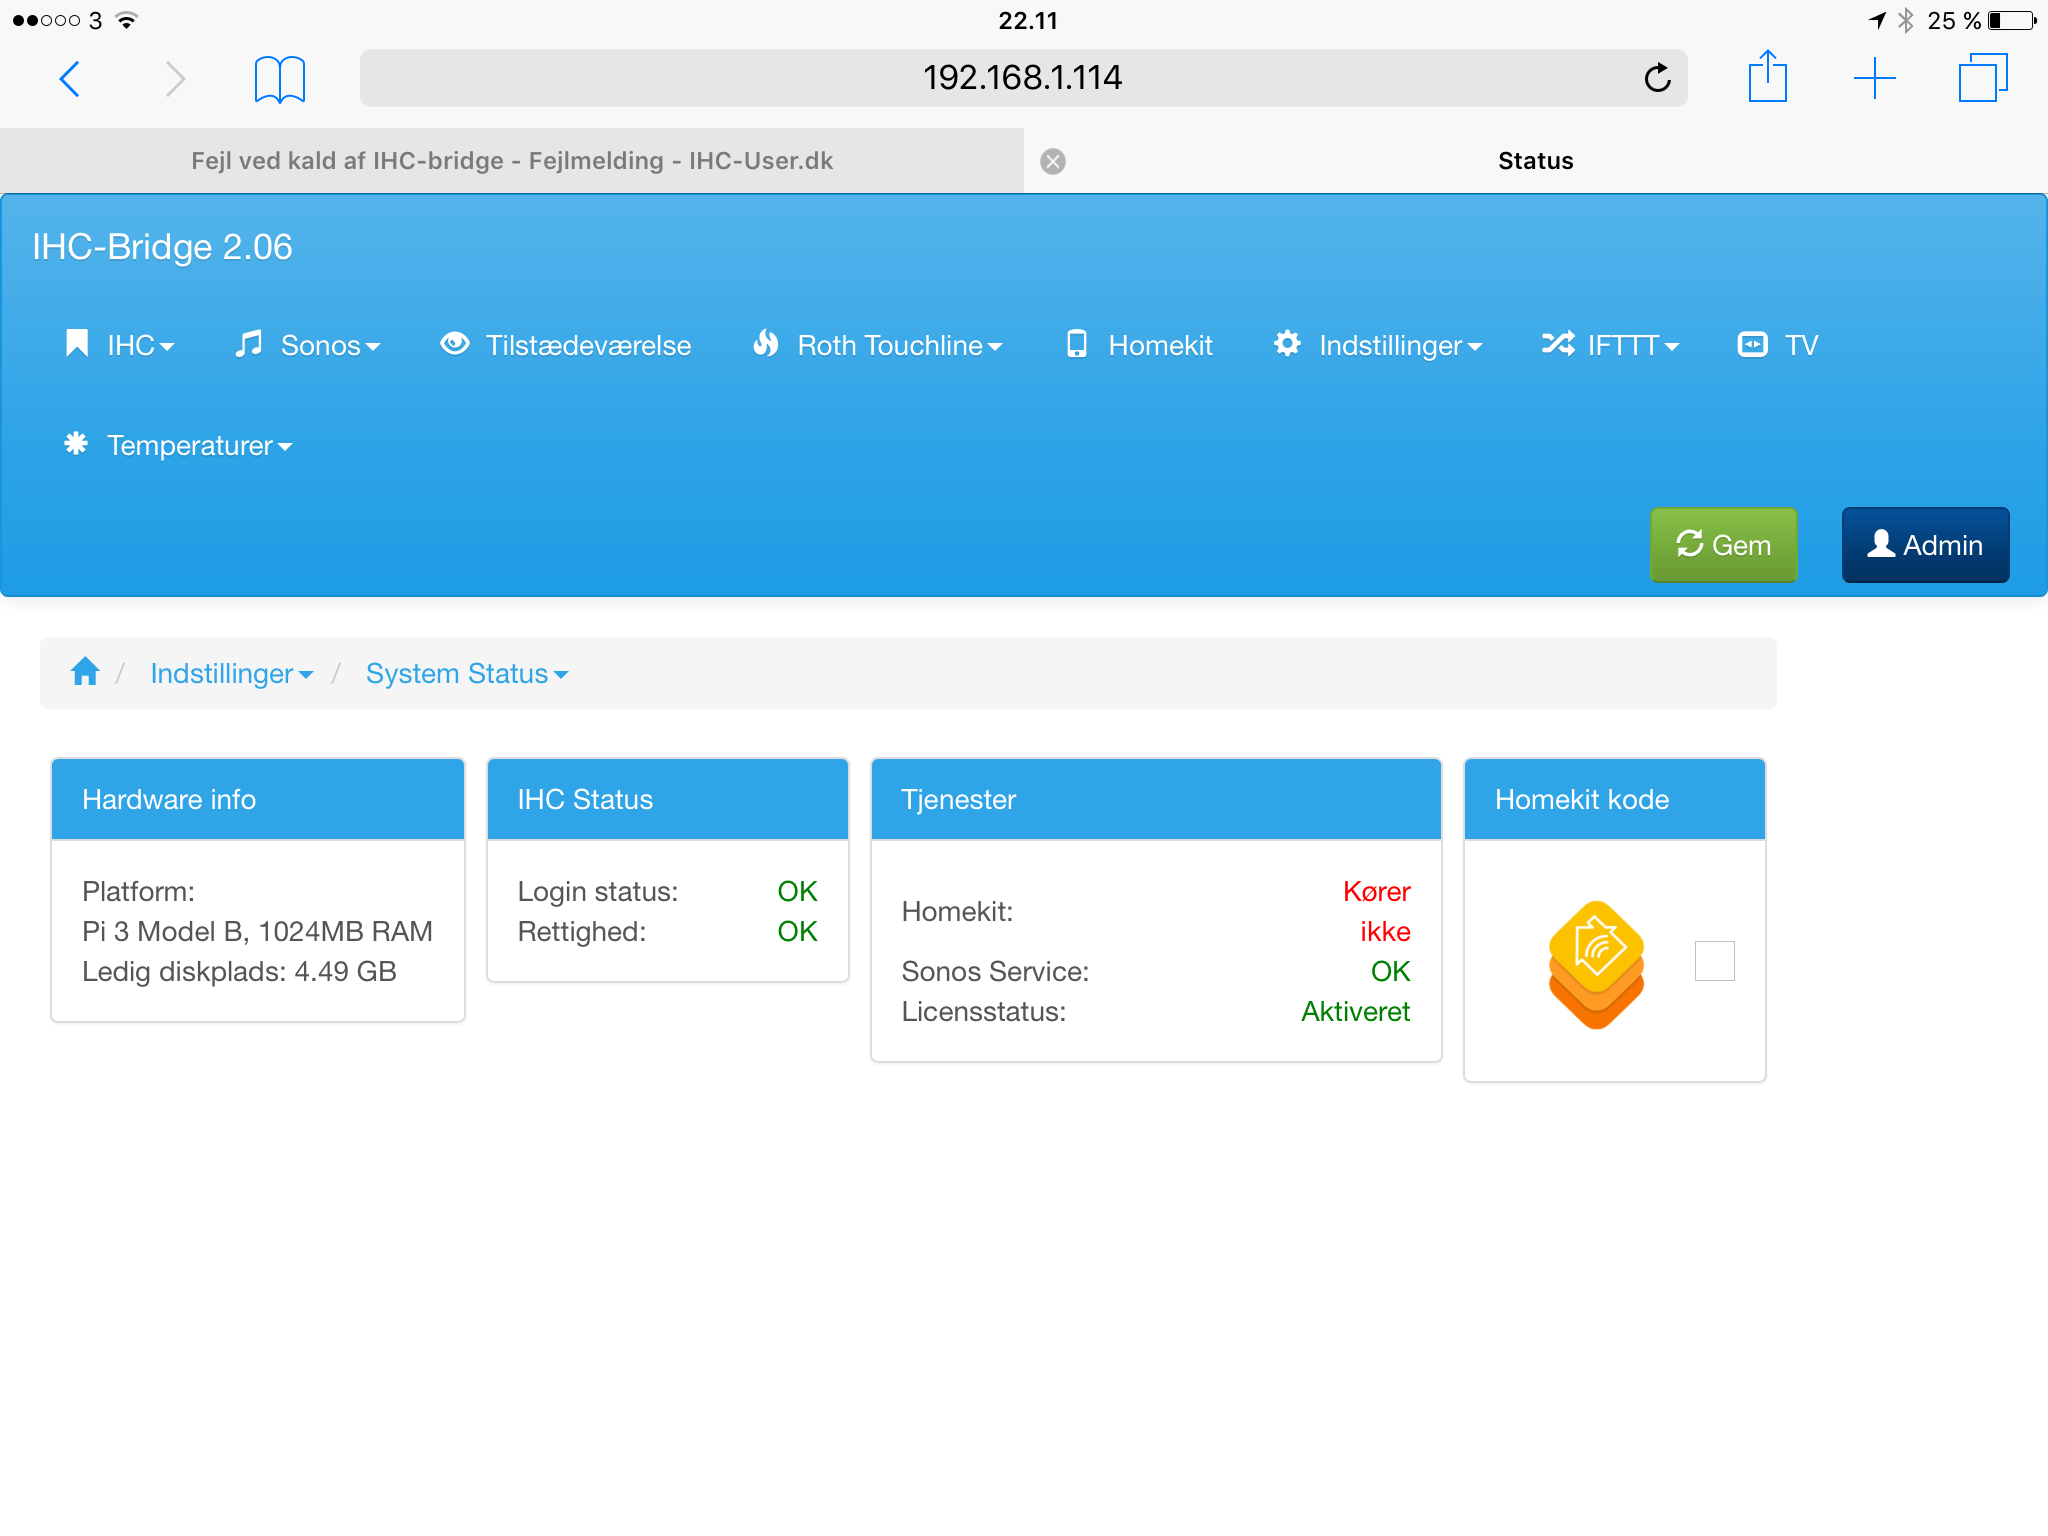Go back with Safari back arrow
2048x1536 pixels.
point(70,79)
